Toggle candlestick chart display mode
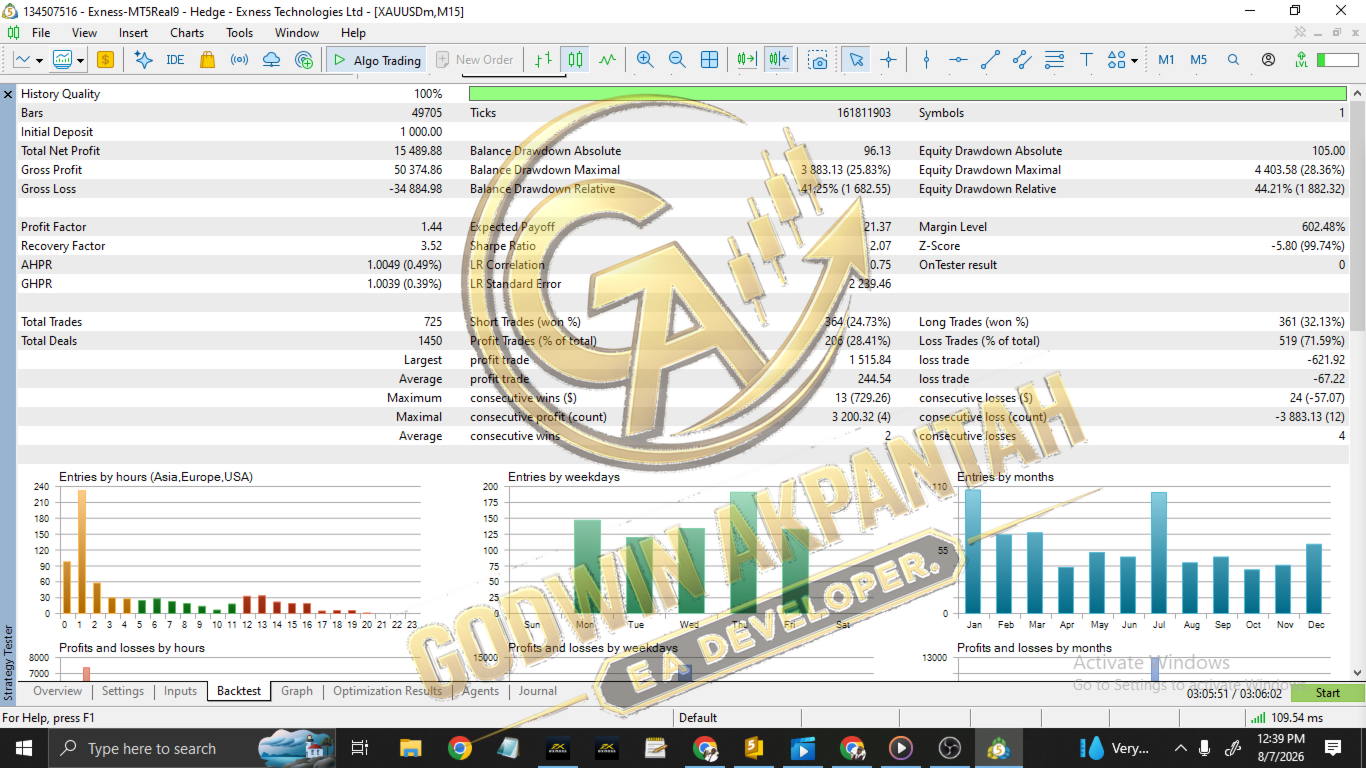 coord(575,60)
